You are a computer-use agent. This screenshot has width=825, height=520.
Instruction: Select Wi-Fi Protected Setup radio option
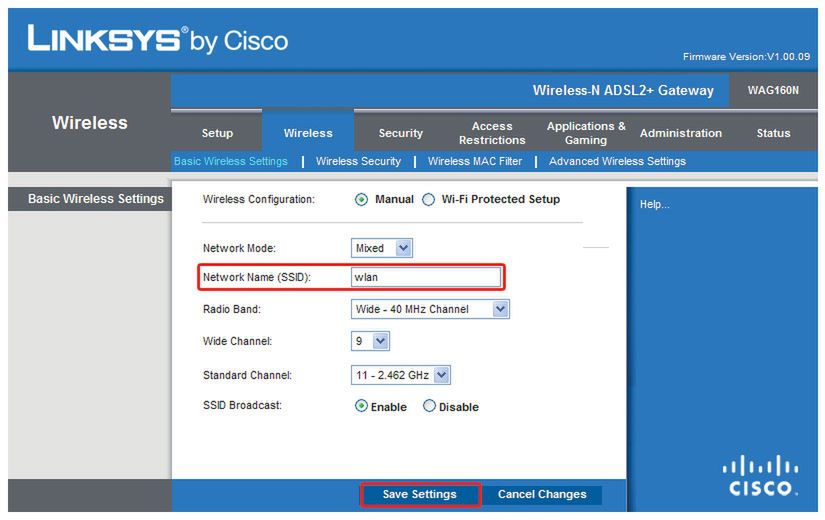(429, 199)
